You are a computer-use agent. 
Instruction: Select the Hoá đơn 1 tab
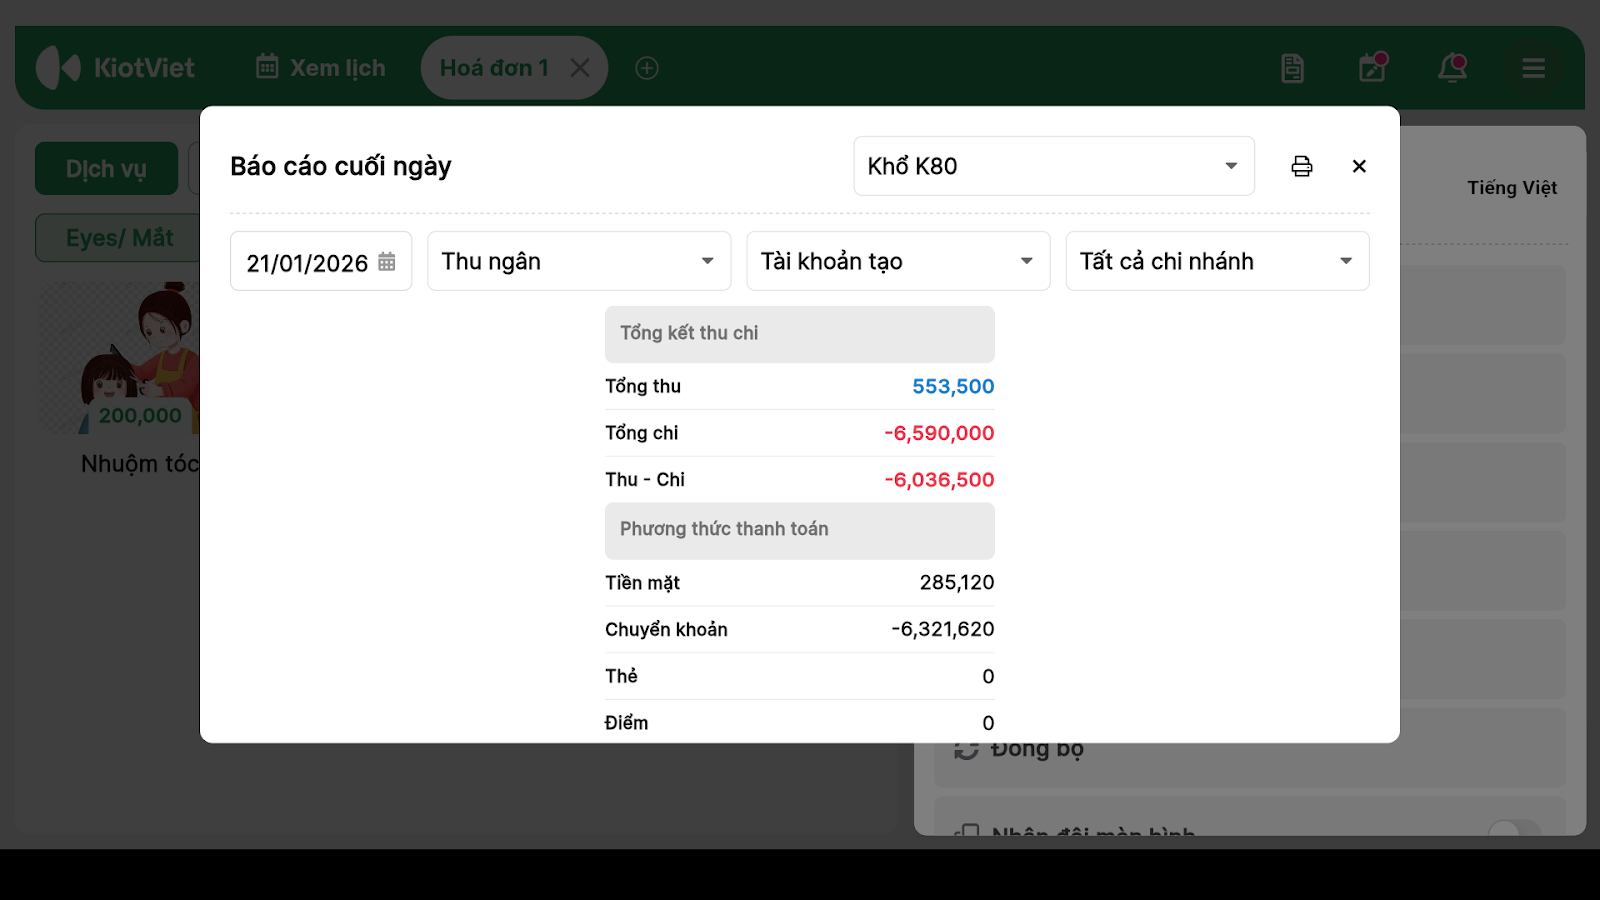[494, 68]
